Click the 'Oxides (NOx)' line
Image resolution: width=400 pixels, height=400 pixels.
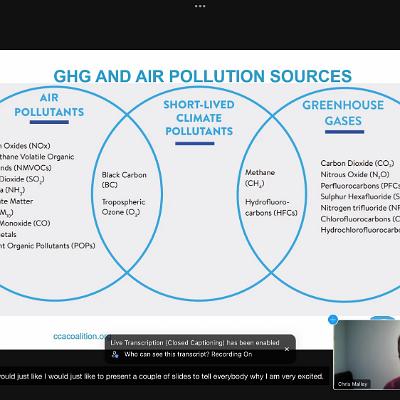[25, 146]
